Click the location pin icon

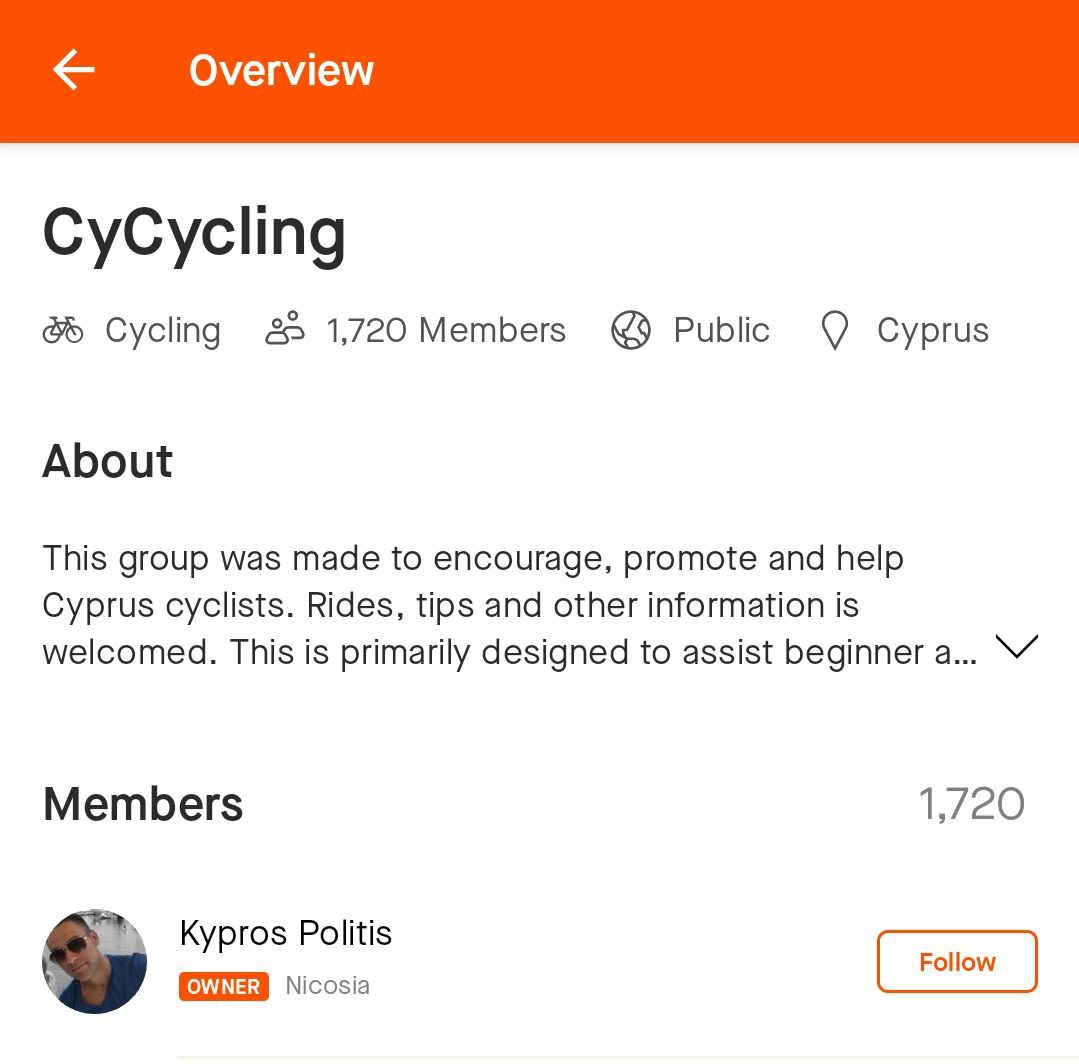click(834, 331)
